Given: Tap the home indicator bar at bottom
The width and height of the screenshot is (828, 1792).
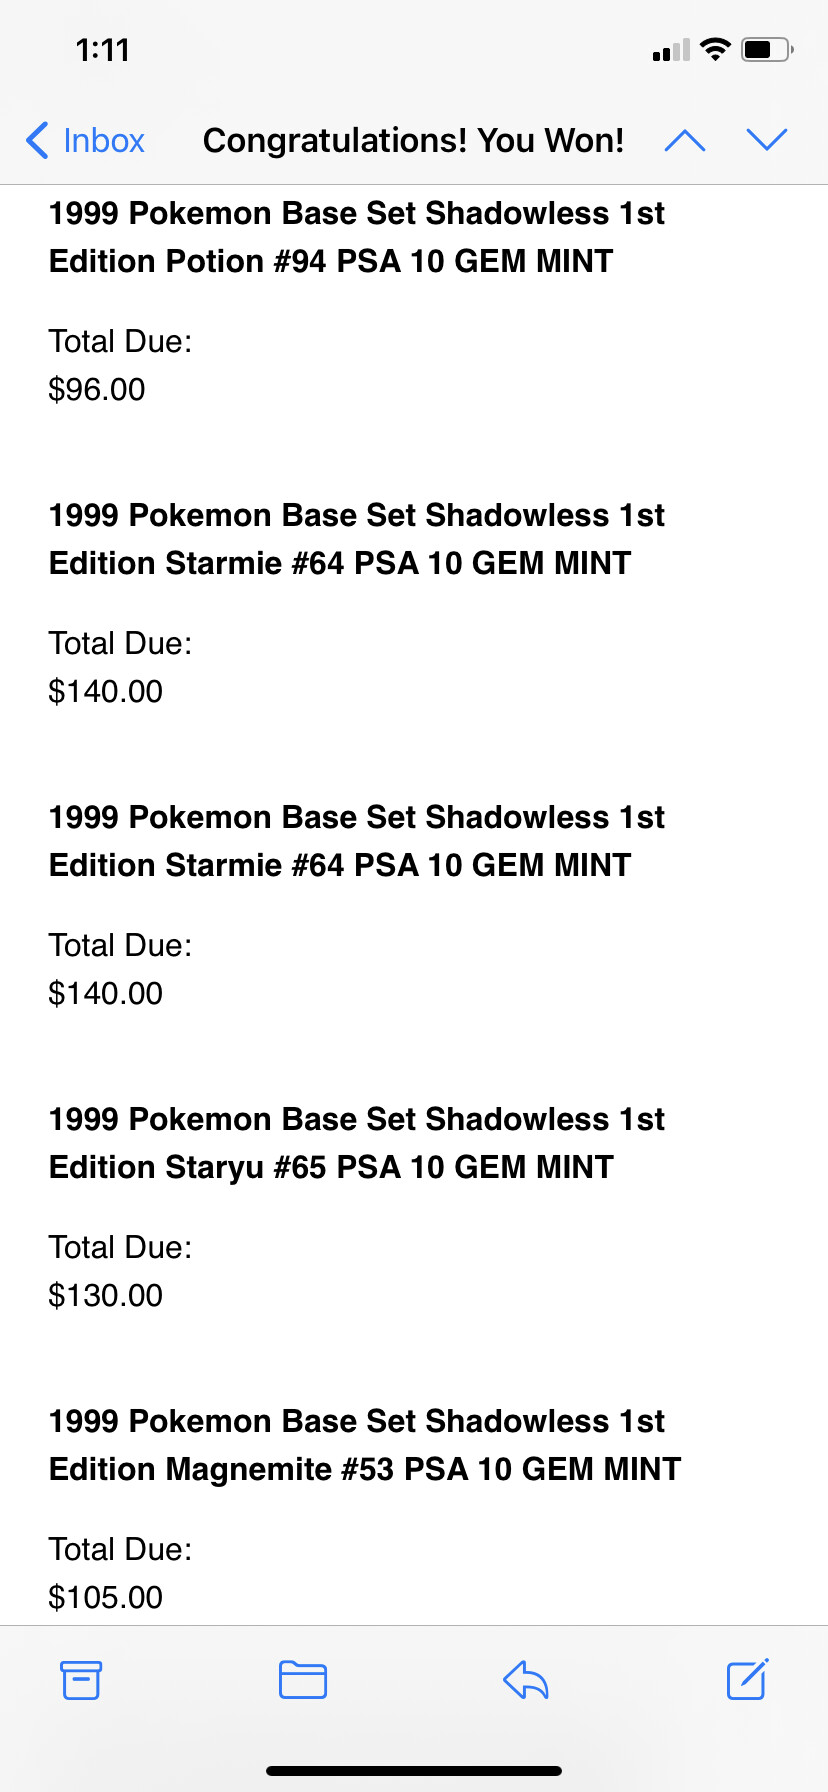Looking at the screenshot, I should coord(414,1771).
